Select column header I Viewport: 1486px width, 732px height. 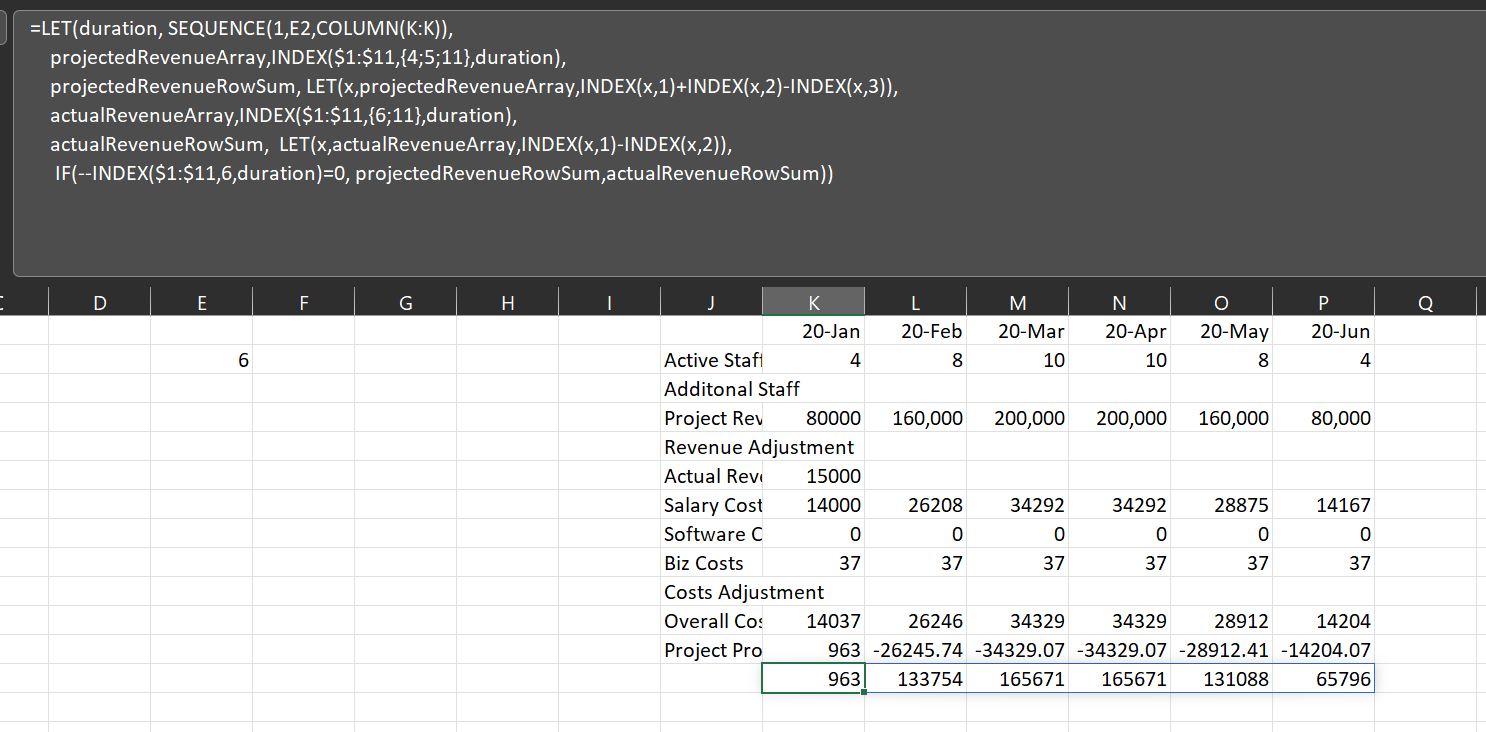609,303
